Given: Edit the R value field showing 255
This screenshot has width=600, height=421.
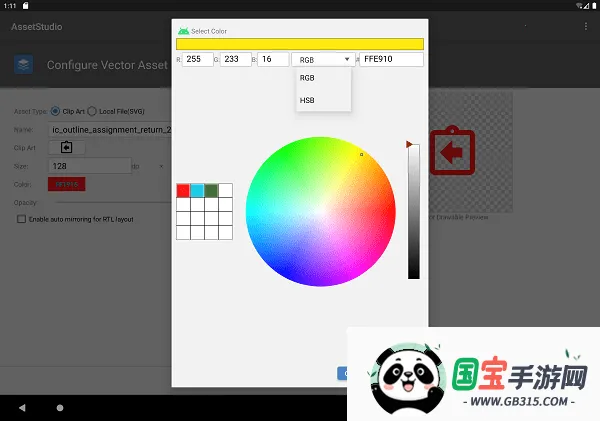Looking at the screenshot, I should pyautogui.click(x=197, y=59).
